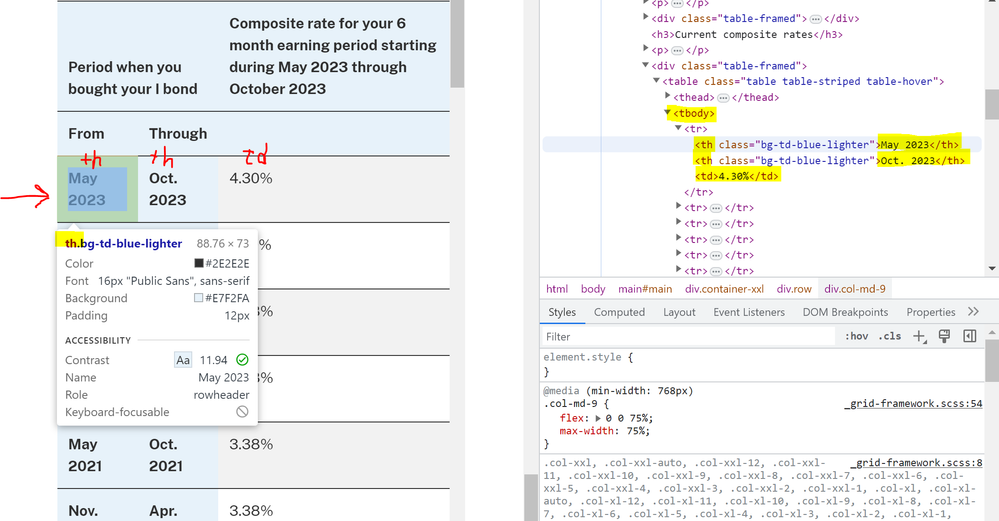The width and height of the screenshot is (999, 521).
Task: Expand the collapsed thead node
Action: 667,96
